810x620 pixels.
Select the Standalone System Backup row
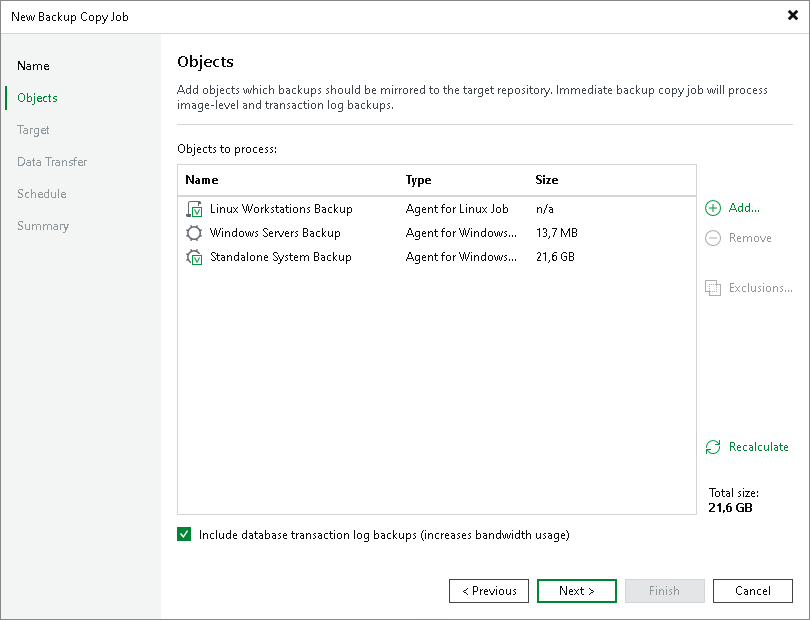437,257
